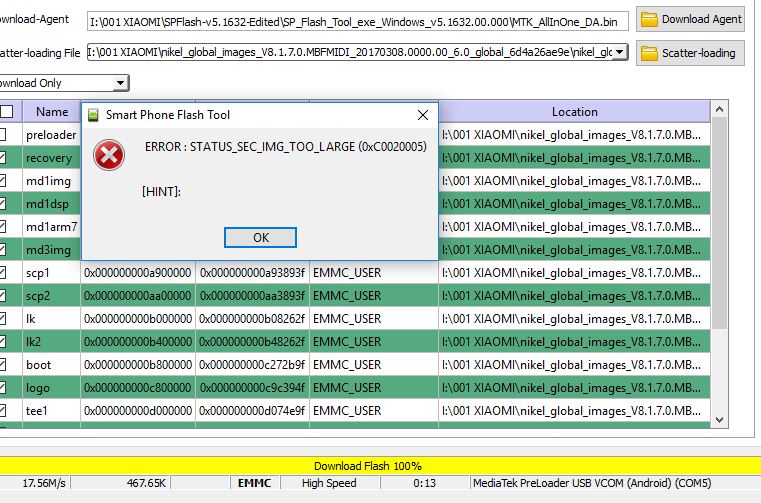Open the Download Only mode dropdown
761x503 pixels.
coord(121,83)
